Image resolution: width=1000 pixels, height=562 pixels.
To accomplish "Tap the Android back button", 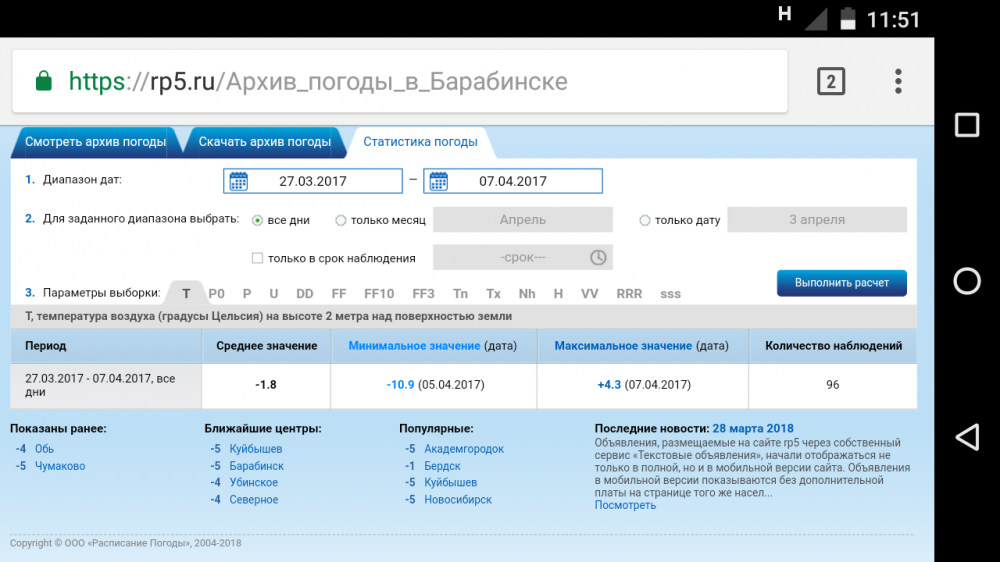I will pyautogui.click(x=966, y=437).
